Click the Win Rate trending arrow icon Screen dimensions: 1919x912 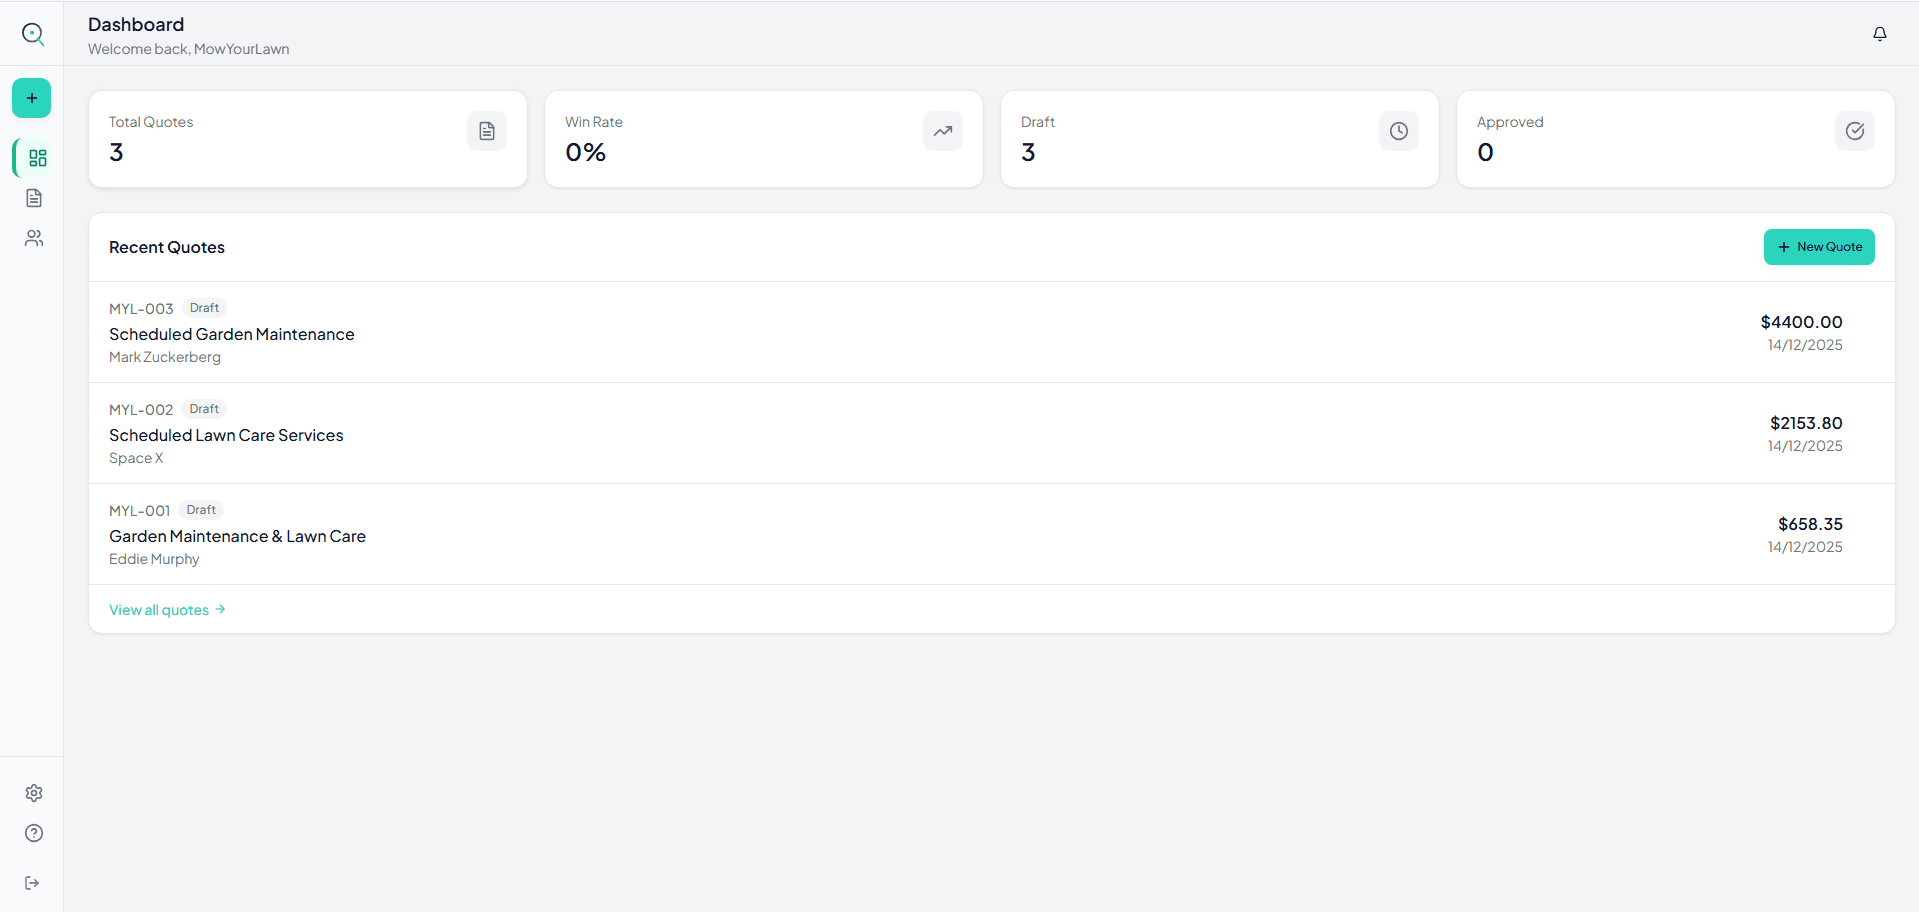942,131
